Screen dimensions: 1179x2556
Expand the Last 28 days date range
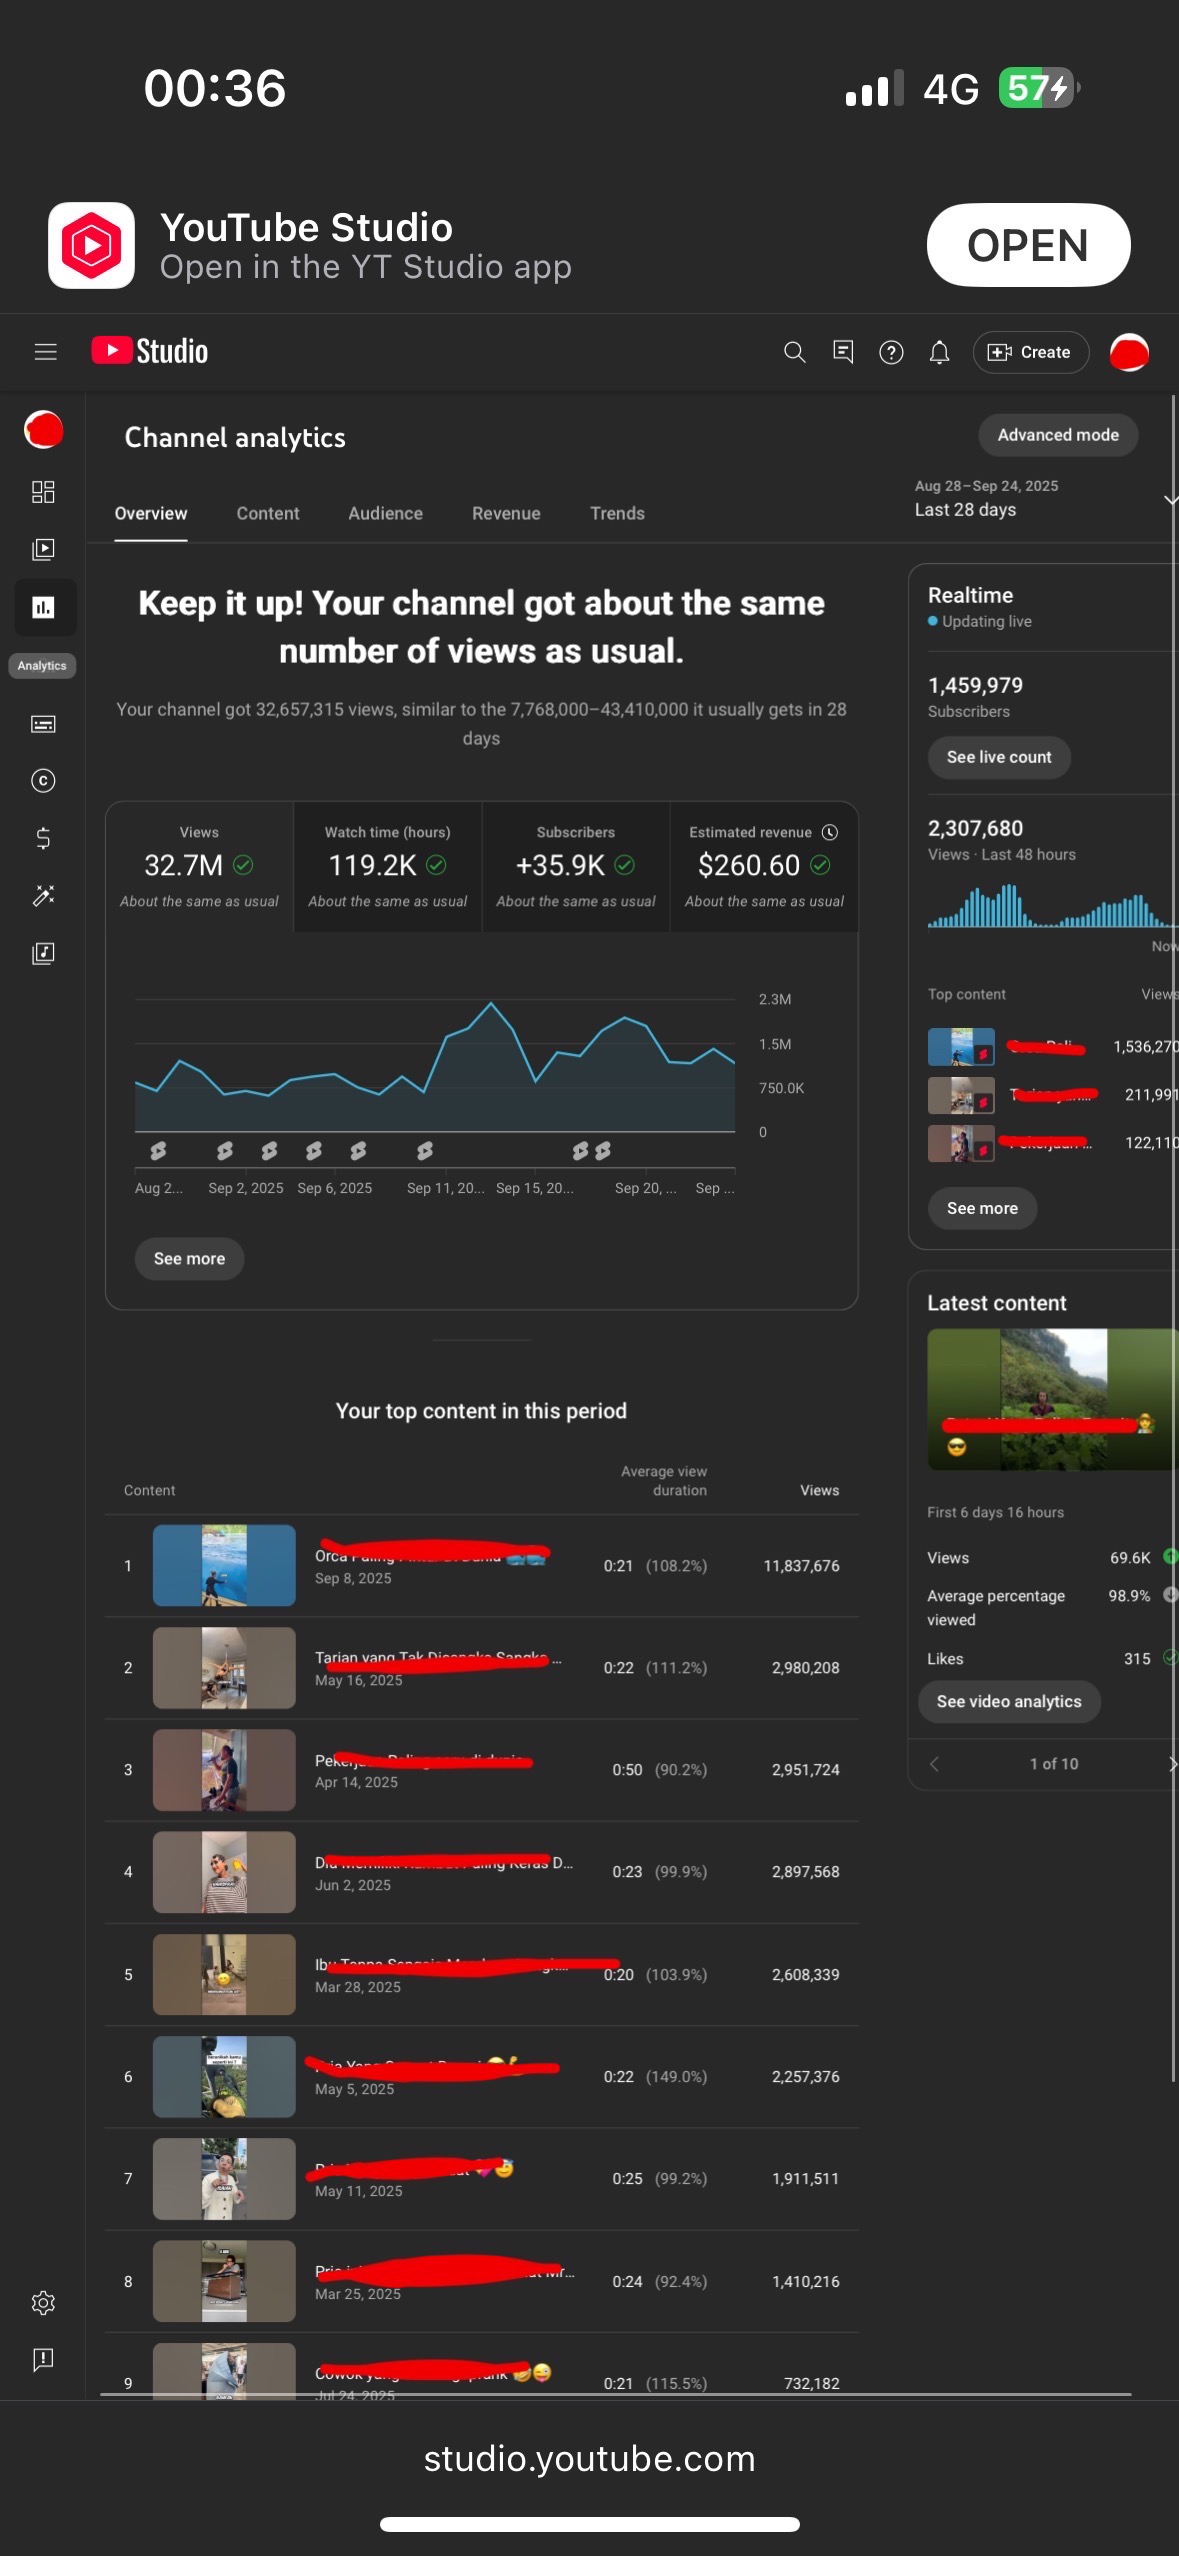pos(1040,499)
